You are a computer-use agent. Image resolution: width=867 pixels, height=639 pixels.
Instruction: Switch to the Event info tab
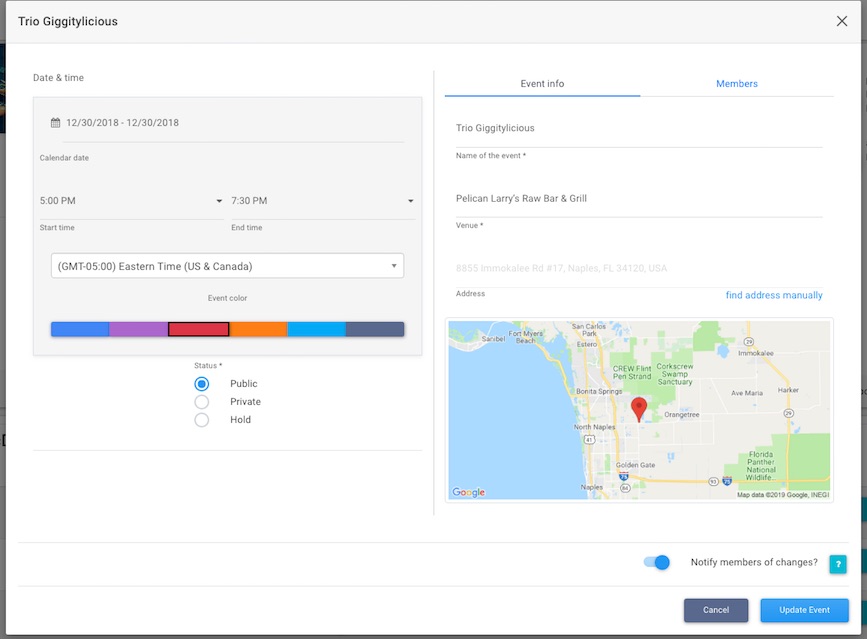click(x=542, y=84)
